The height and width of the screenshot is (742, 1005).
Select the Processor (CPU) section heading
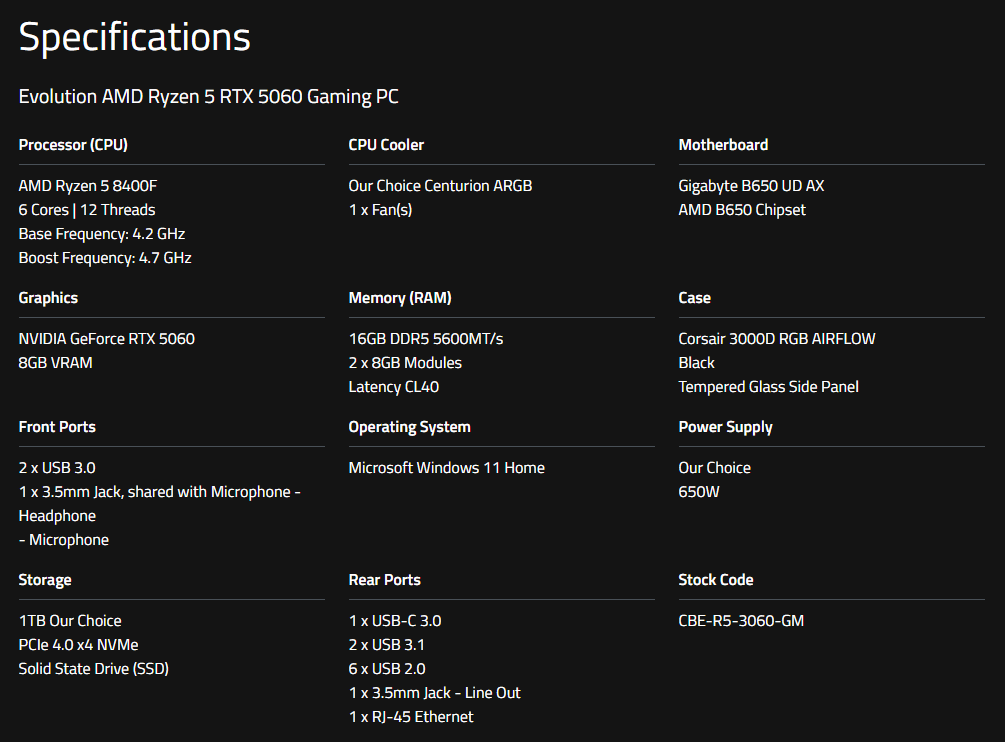point(73,145)
